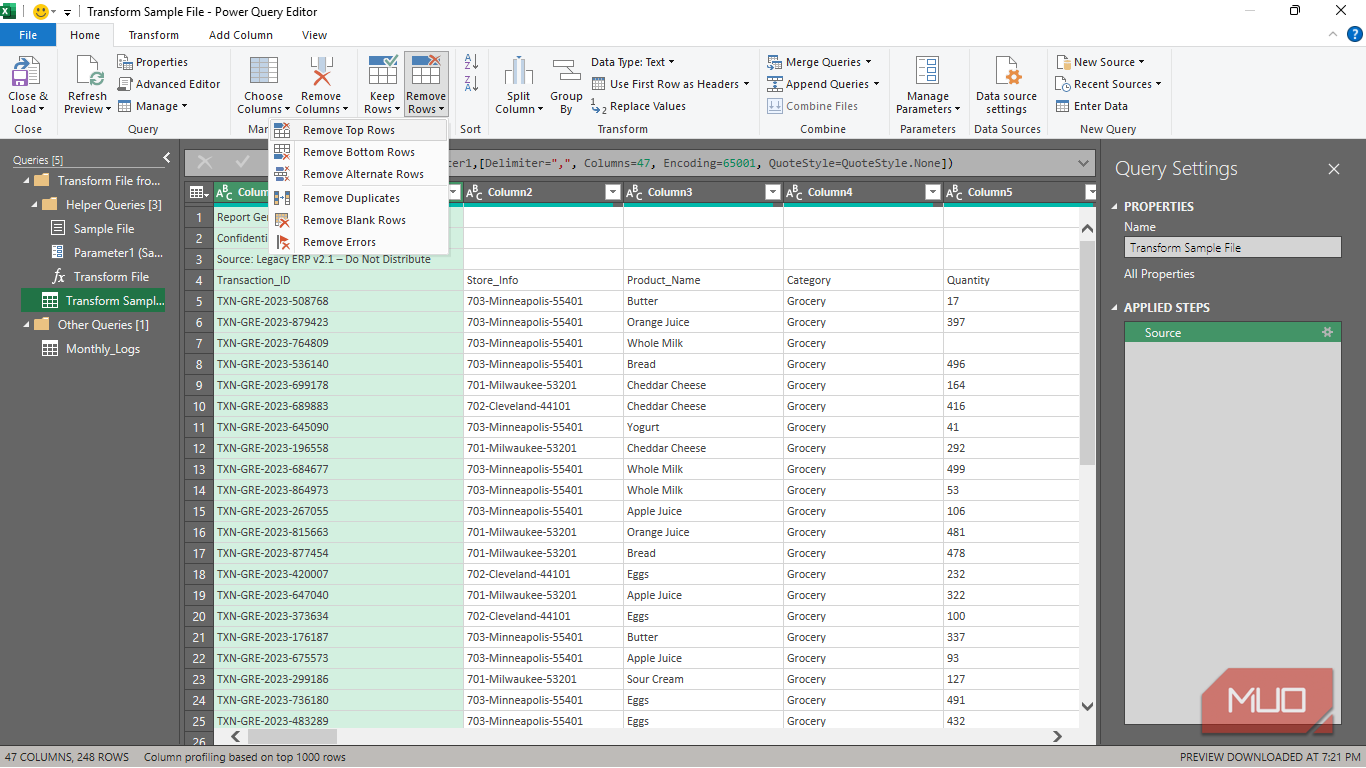Click the Split Column icon
1366x768 pixels.
(x=519, y=72)
